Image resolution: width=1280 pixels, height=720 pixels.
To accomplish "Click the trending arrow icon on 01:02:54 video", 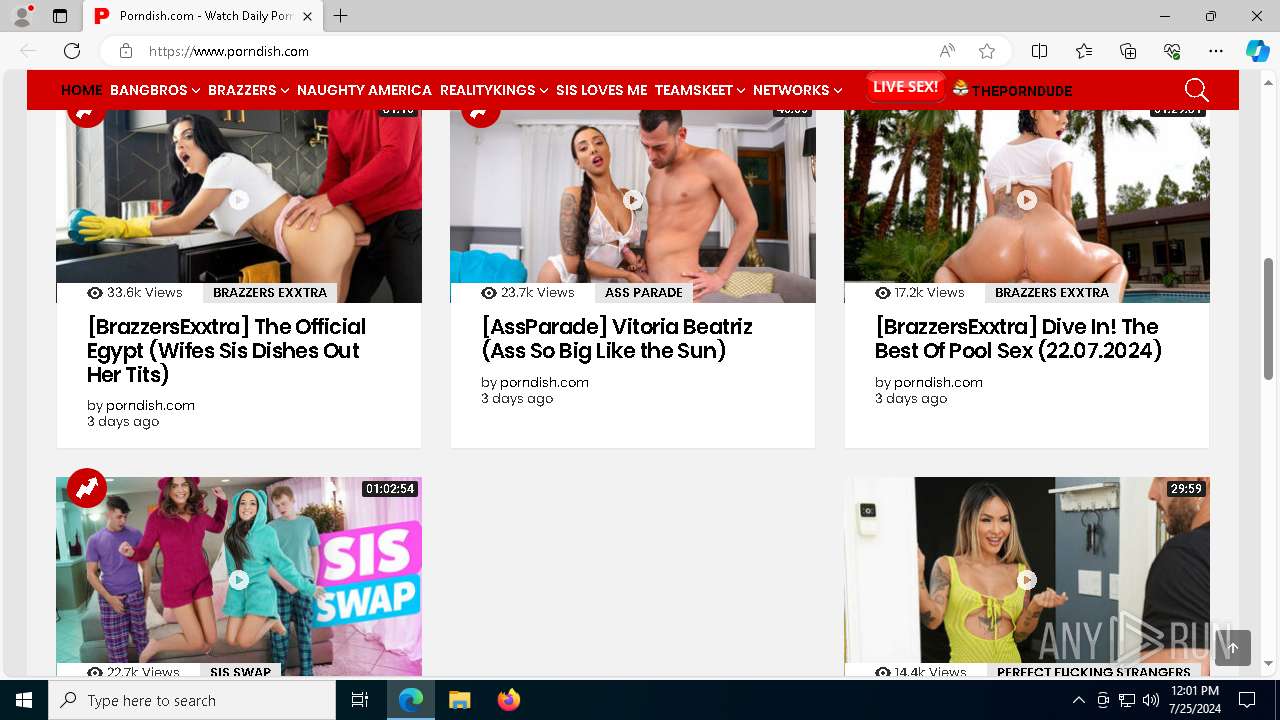I will click(x=87, y=488).
